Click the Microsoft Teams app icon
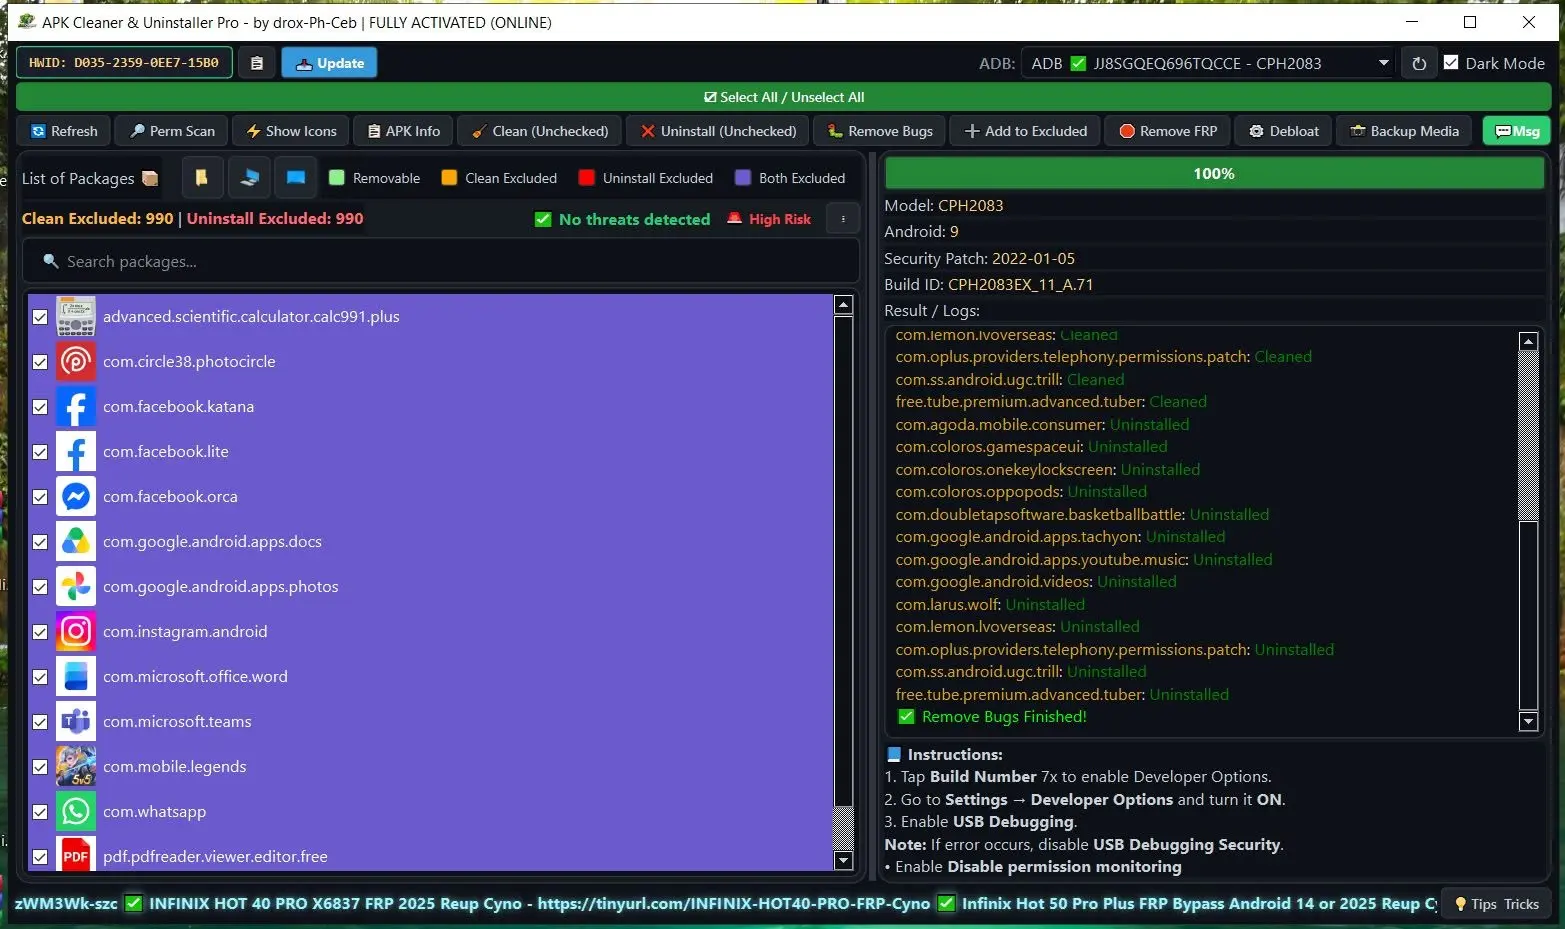The height and width of the screenshot is (929, 1565). coord(76,722)
